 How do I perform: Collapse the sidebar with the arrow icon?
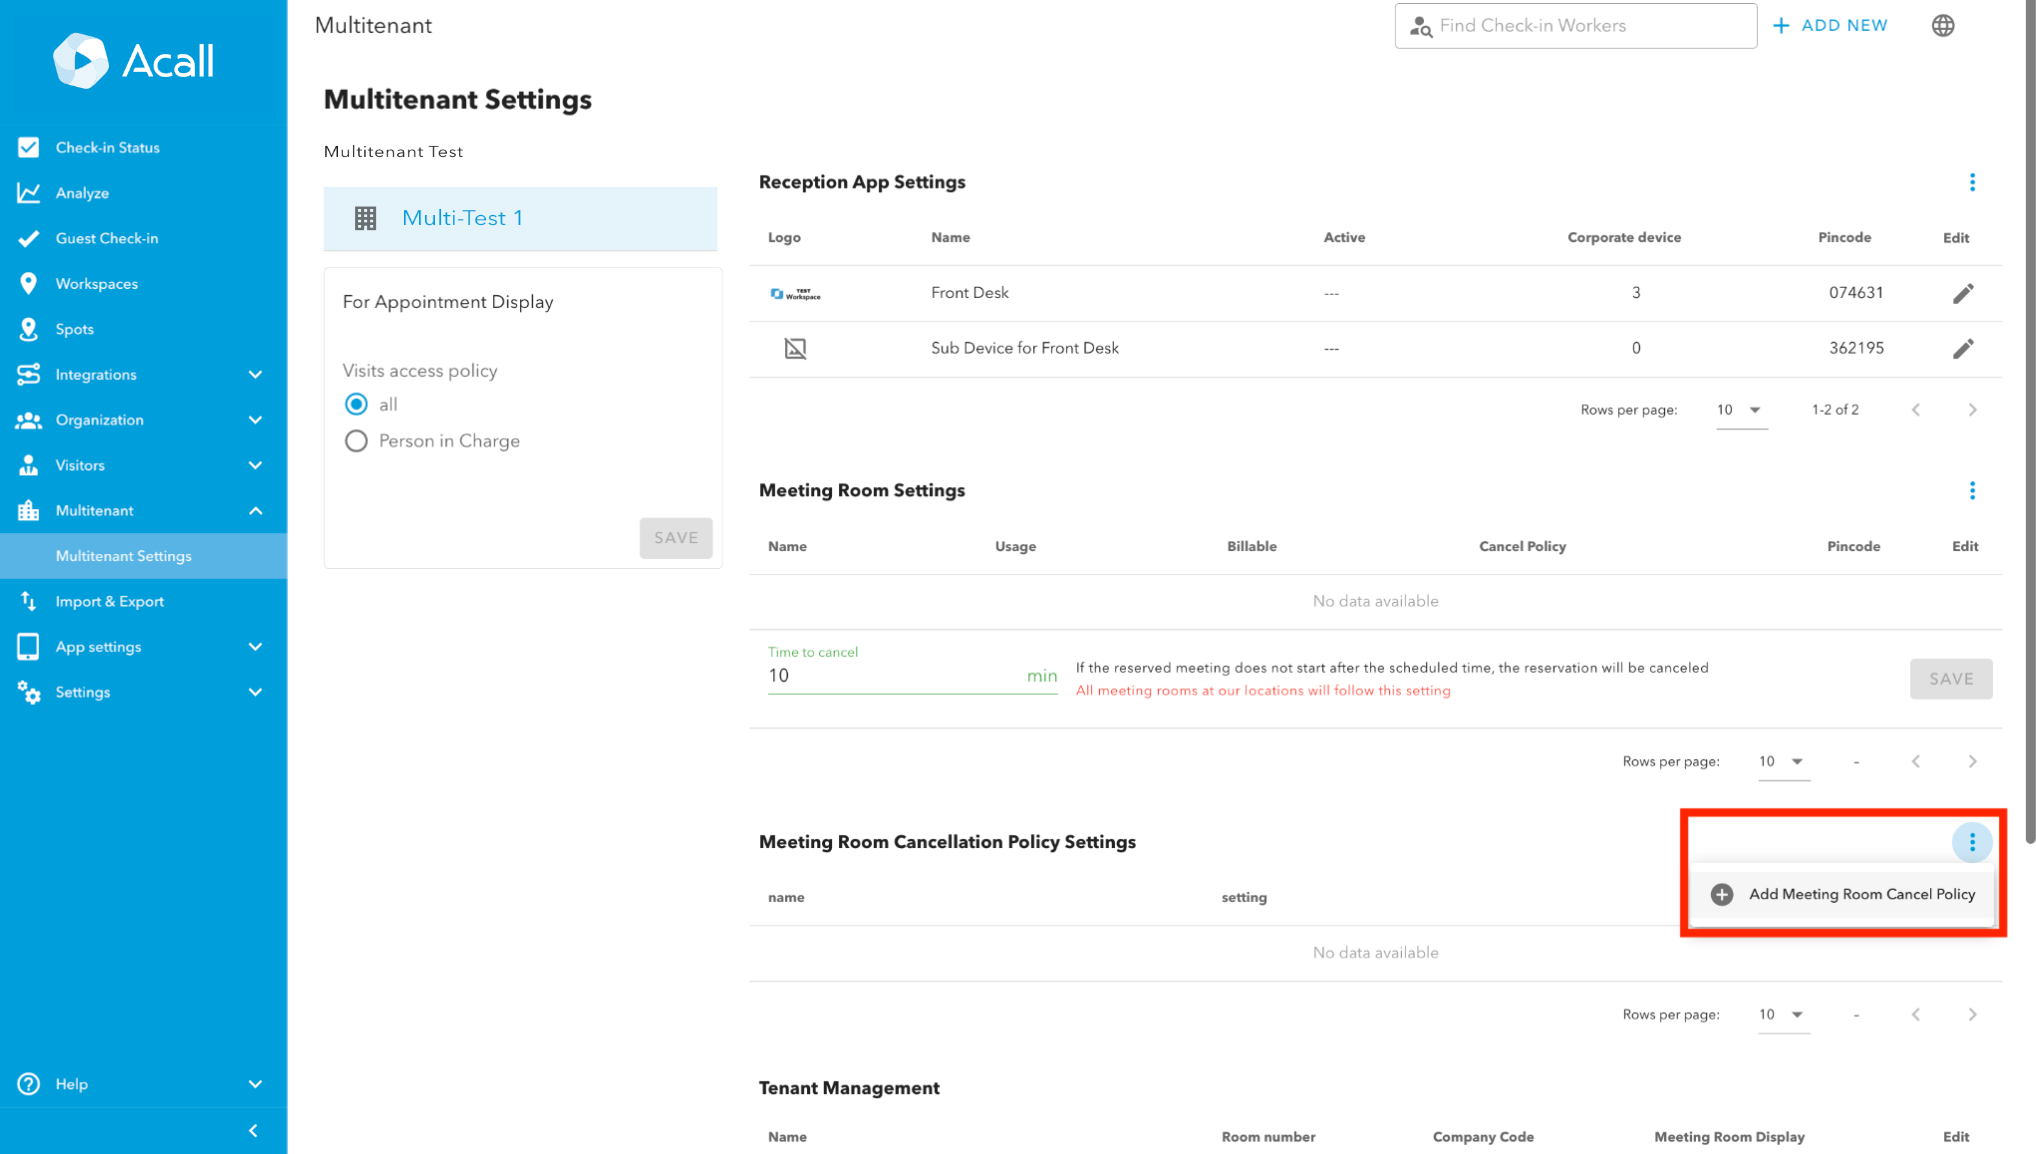pos(253,1130)
